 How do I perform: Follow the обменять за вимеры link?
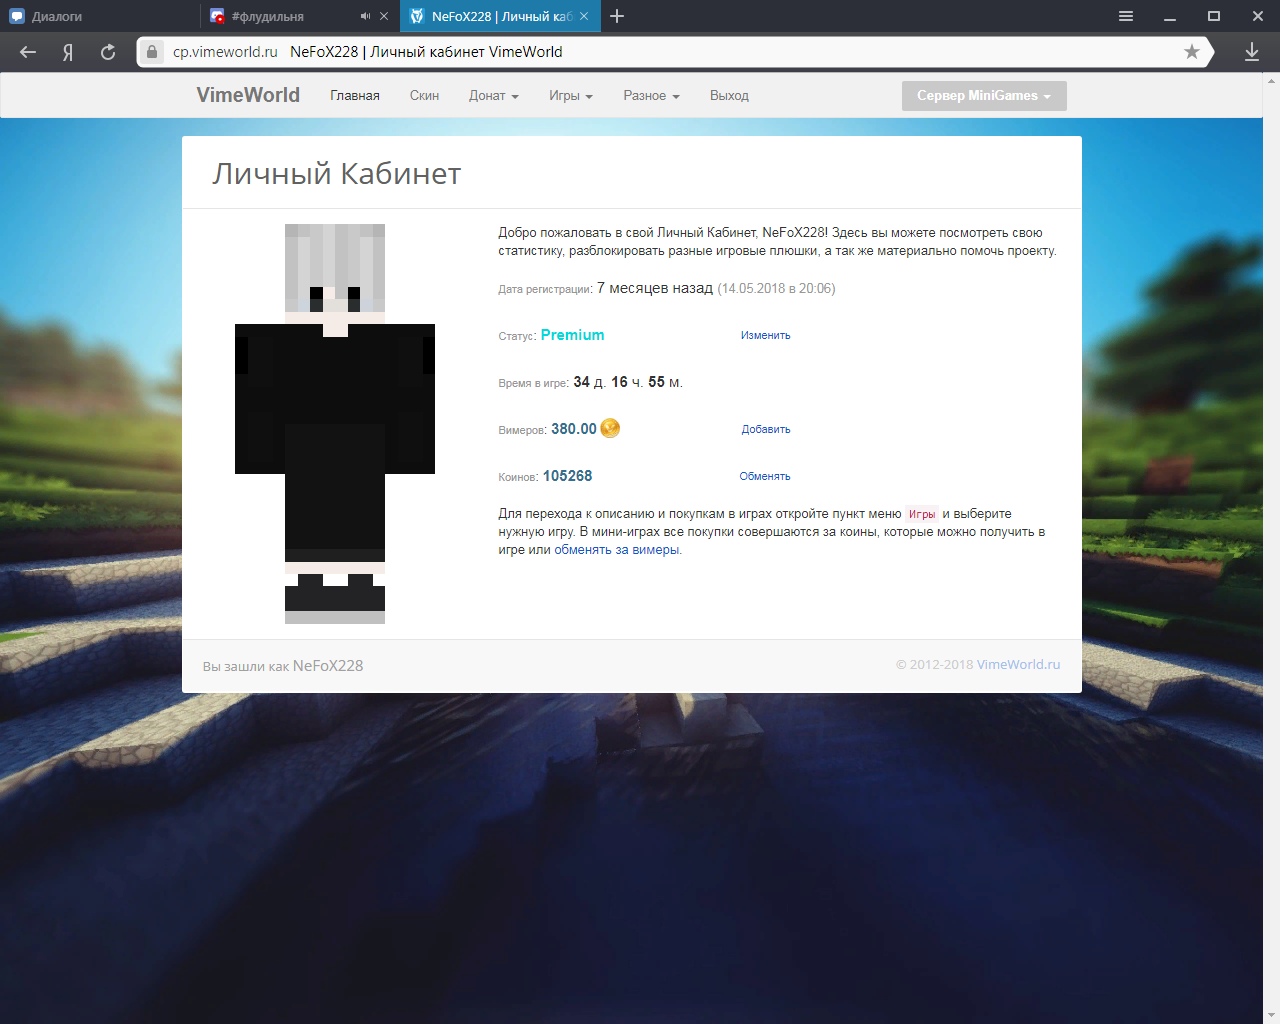(x=618, y=550)
